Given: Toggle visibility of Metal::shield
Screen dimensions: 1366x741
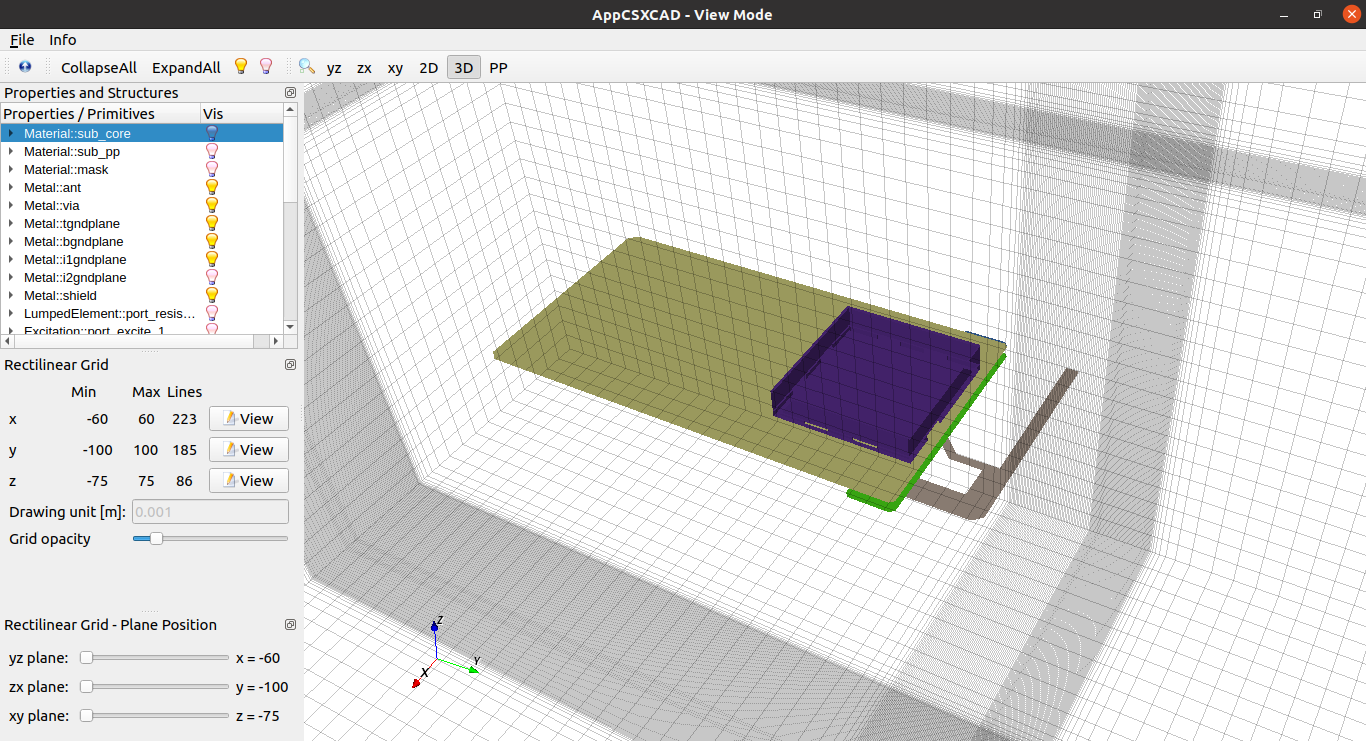Looking at the screenshot, I should [x=211, y=295].
